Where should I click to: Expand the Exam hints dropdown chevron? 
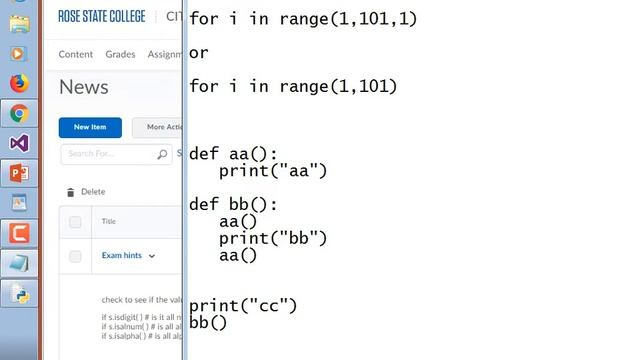[152, 256]
